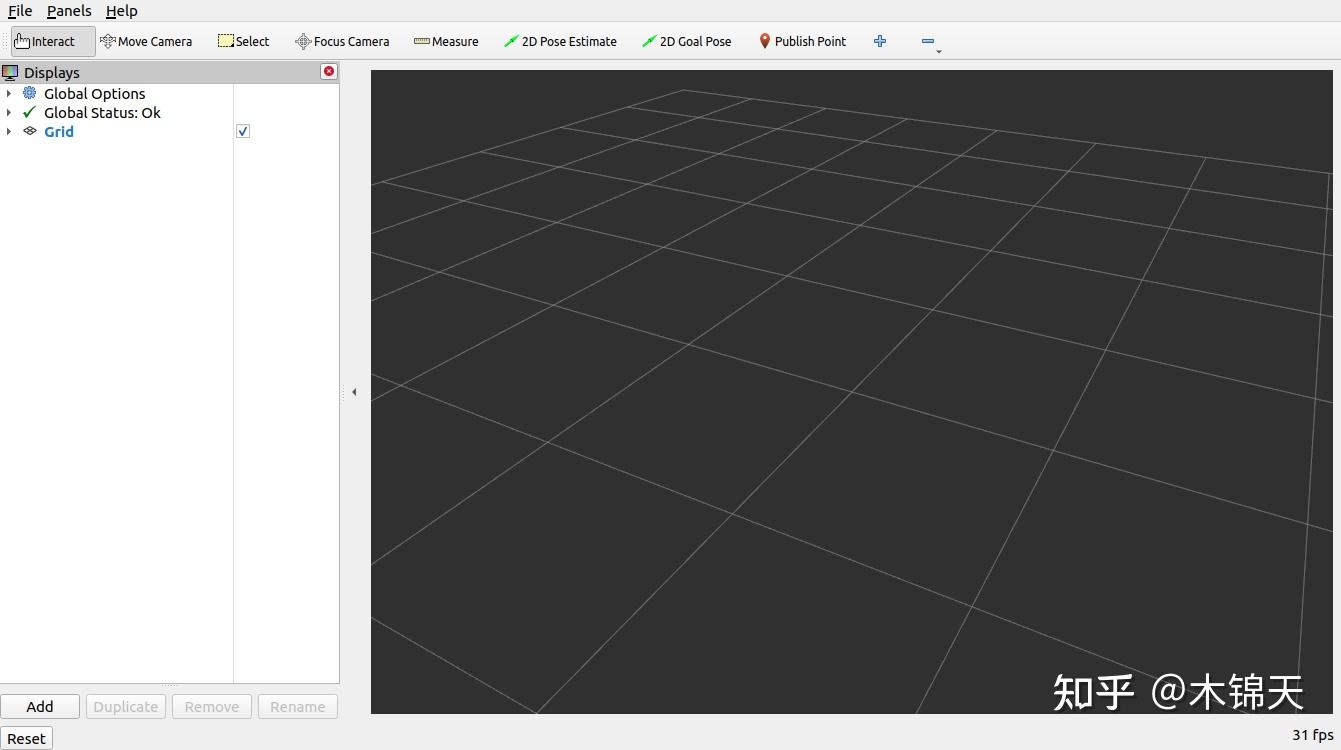Uncheck the Grid visibility checkbox

[243, 131]
